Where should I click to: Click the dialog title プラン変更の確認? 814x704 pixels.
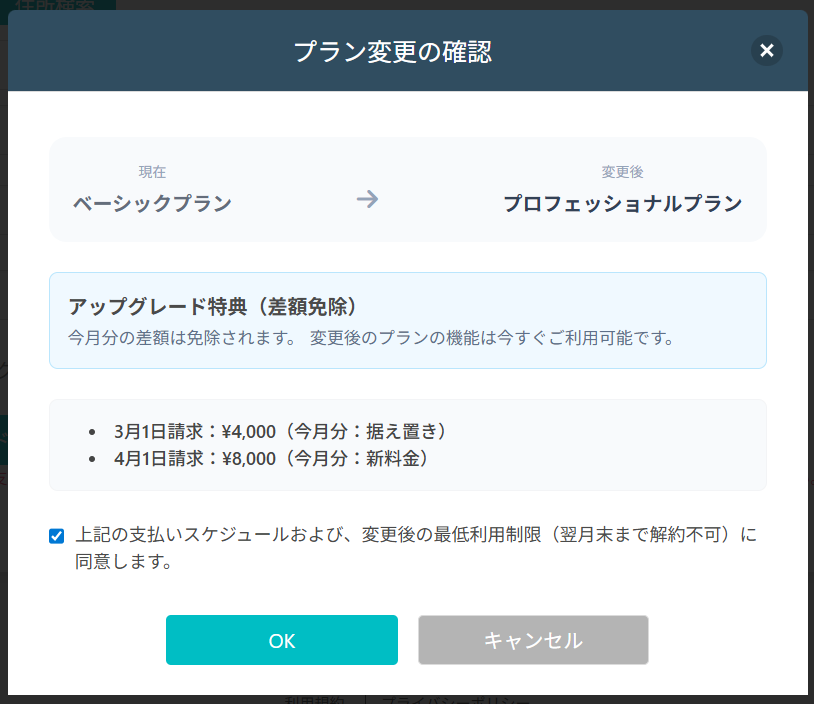point(392,51)
